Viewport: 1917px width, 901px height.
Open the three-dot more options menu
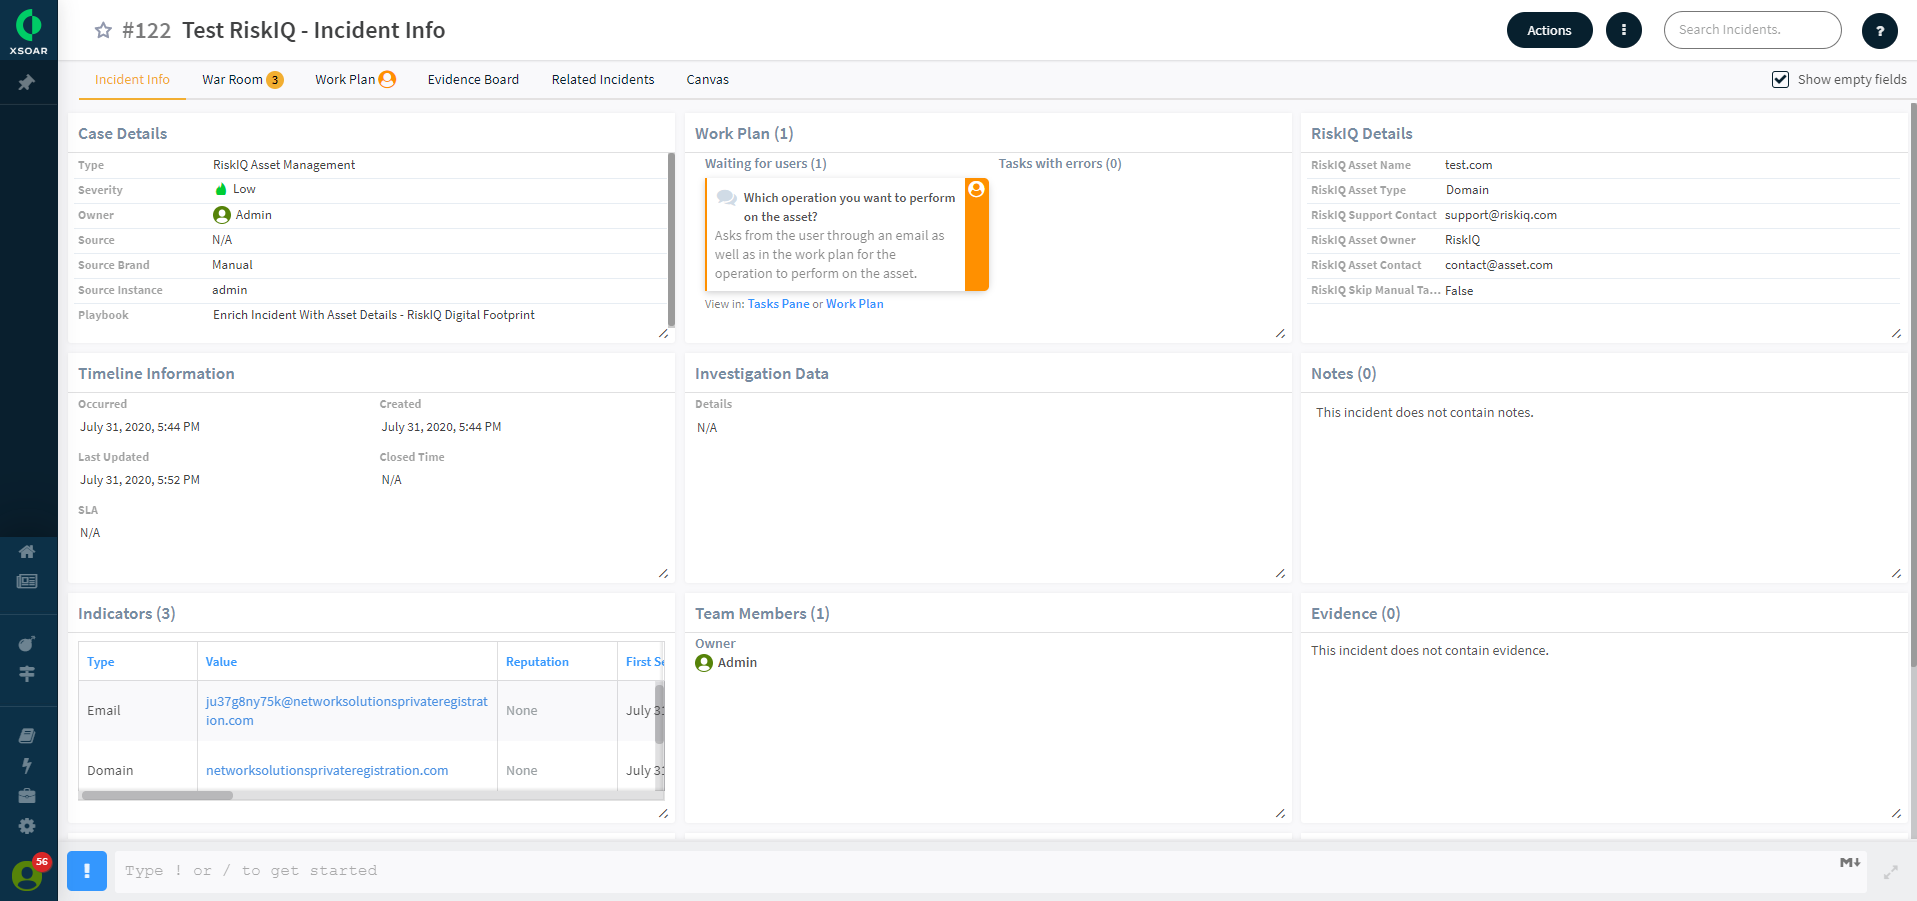[1624, 30]
